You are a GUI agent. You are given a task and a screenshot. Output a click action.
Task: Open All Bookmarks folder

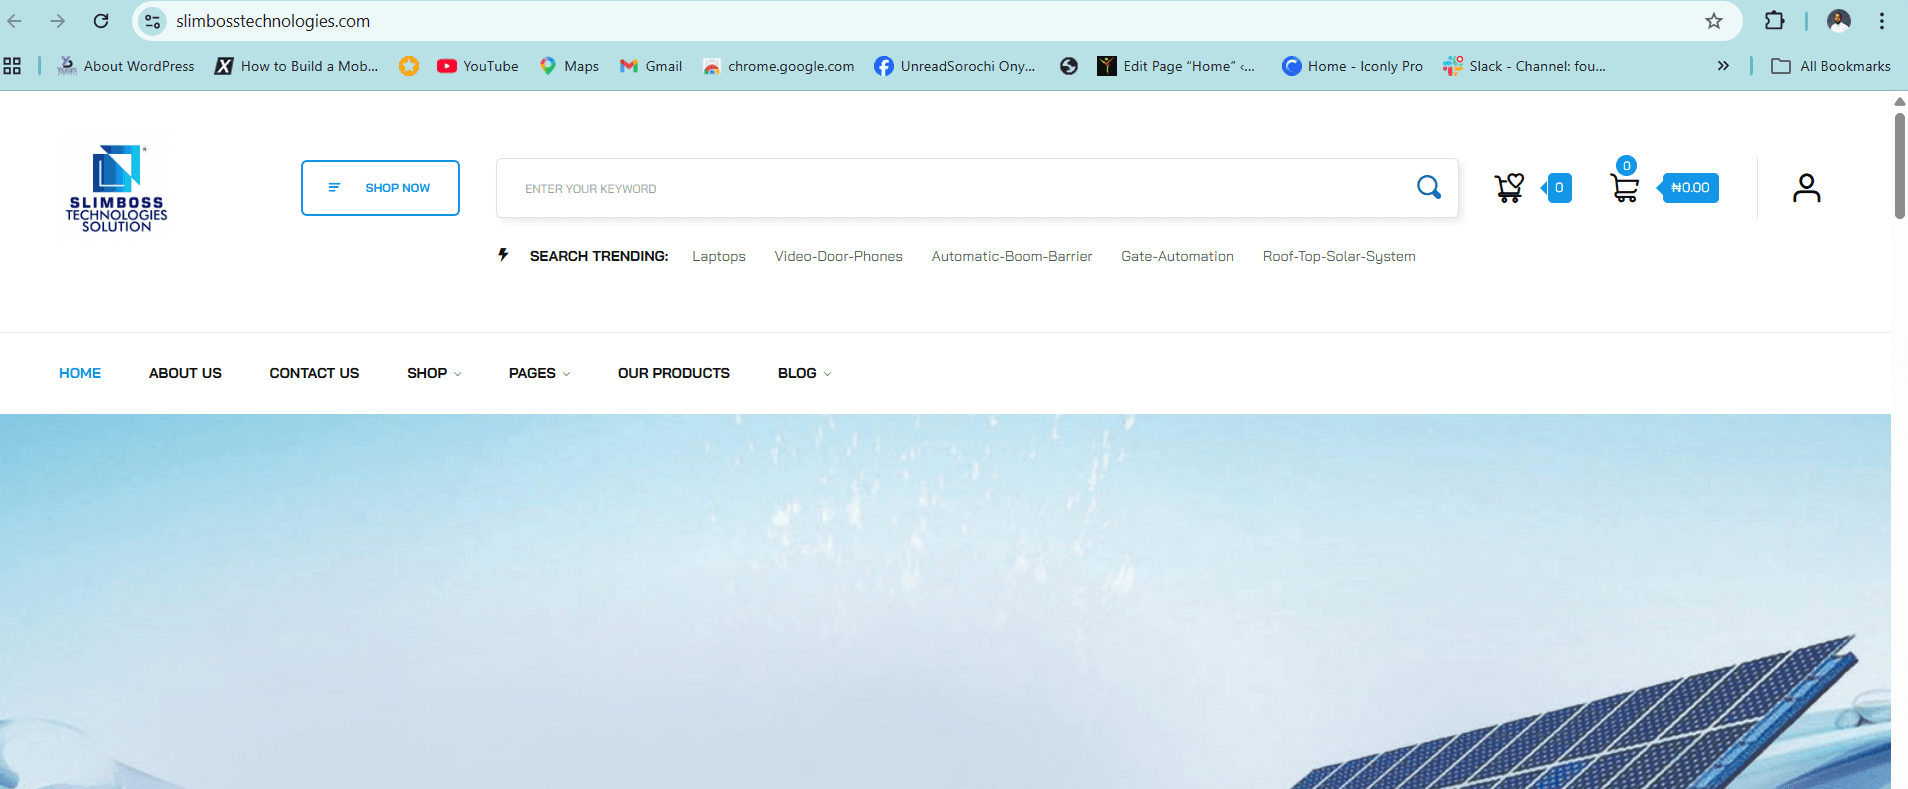click(1831, 66)
